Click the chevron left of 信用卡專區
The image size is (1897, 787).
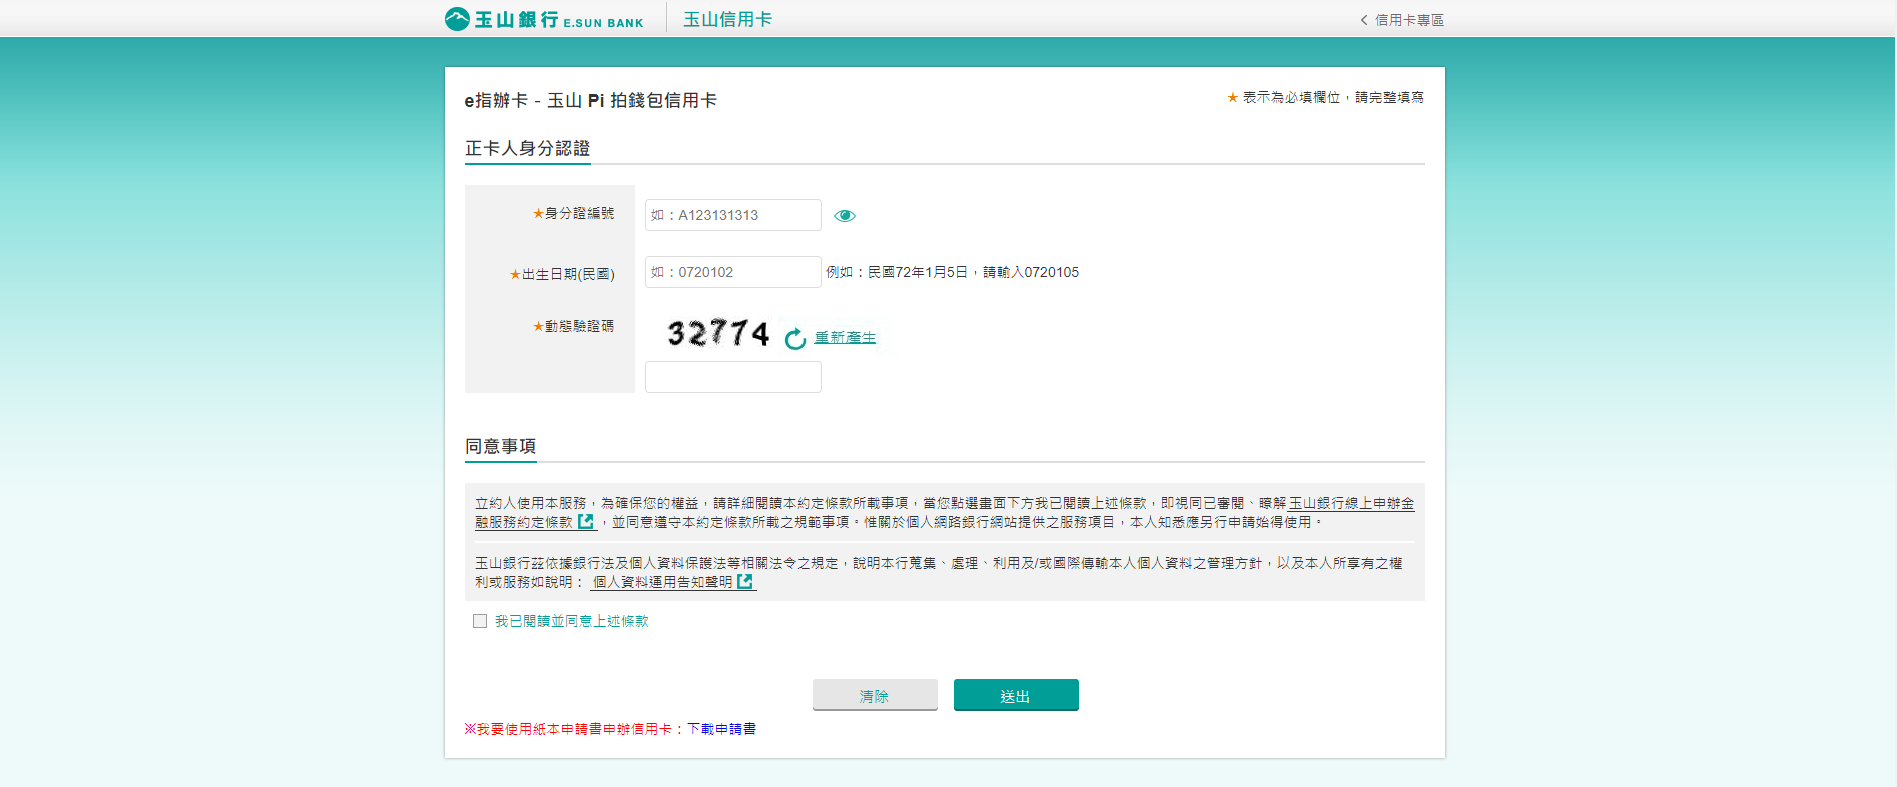1364,20
